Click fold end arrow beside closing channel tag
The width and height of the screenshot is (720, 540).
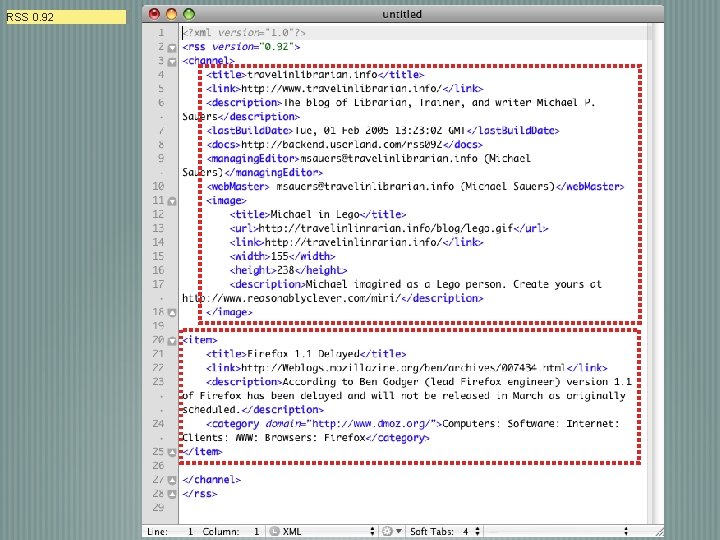[172, 480]
